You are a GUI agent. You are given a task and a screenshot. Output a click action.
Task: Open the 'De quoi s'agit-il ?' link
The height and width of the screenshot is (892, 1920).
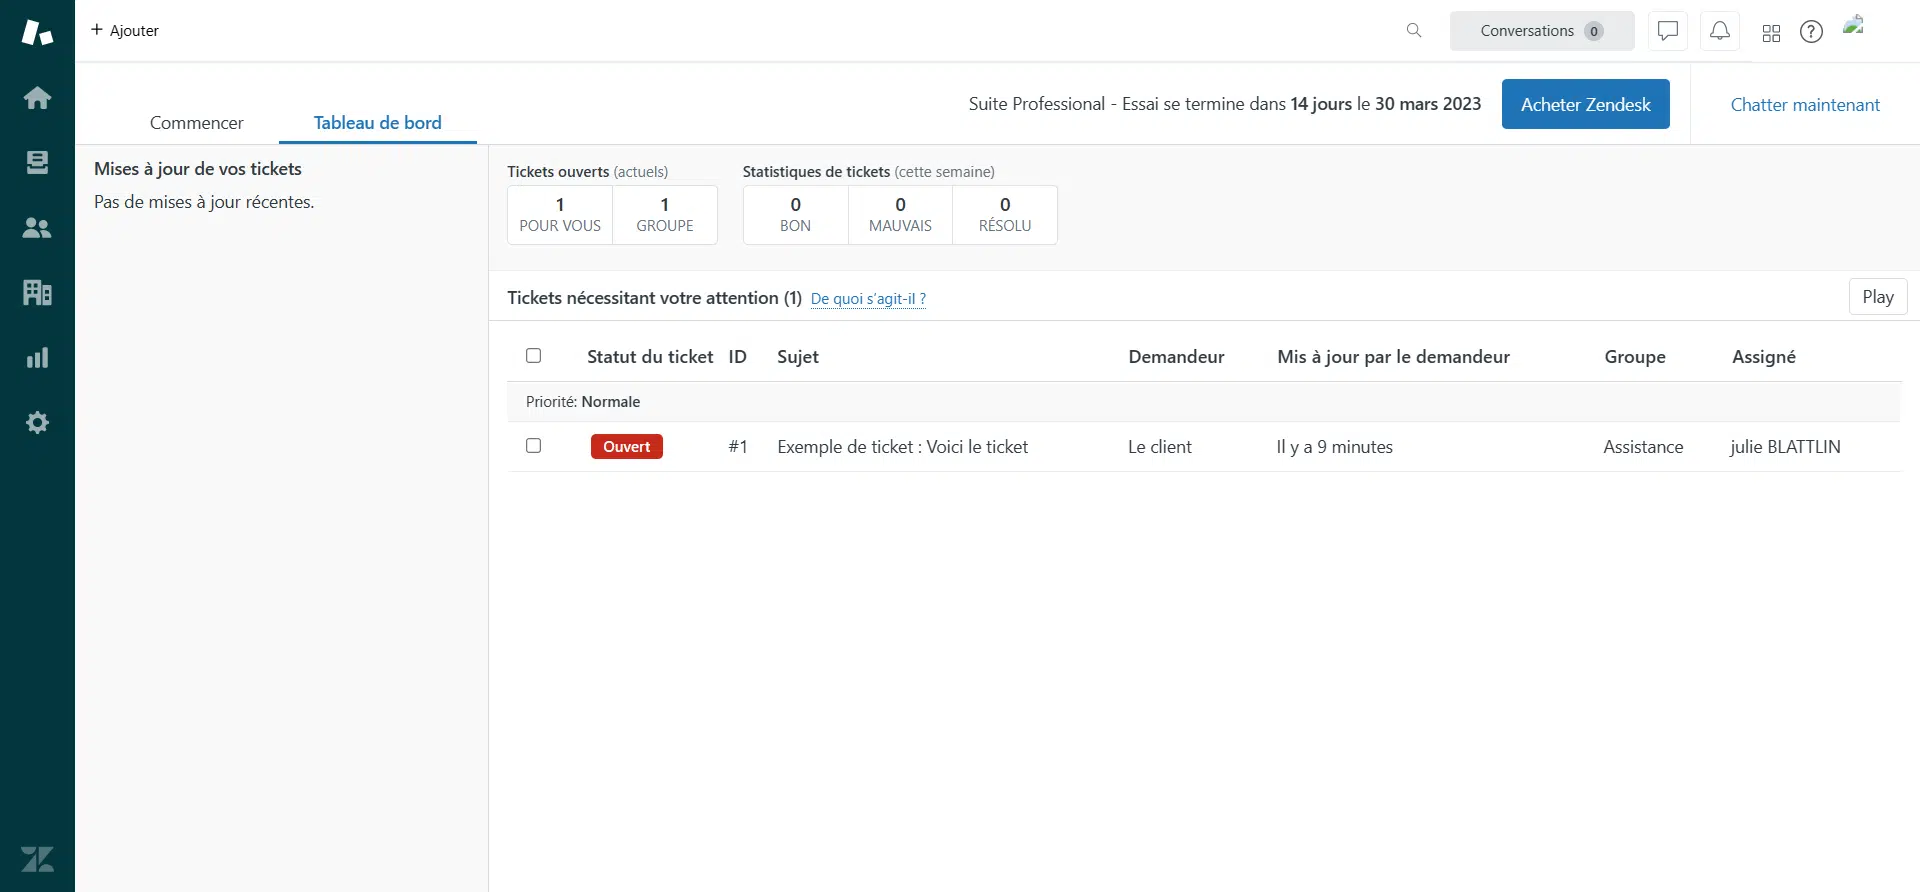coord(868,299)
